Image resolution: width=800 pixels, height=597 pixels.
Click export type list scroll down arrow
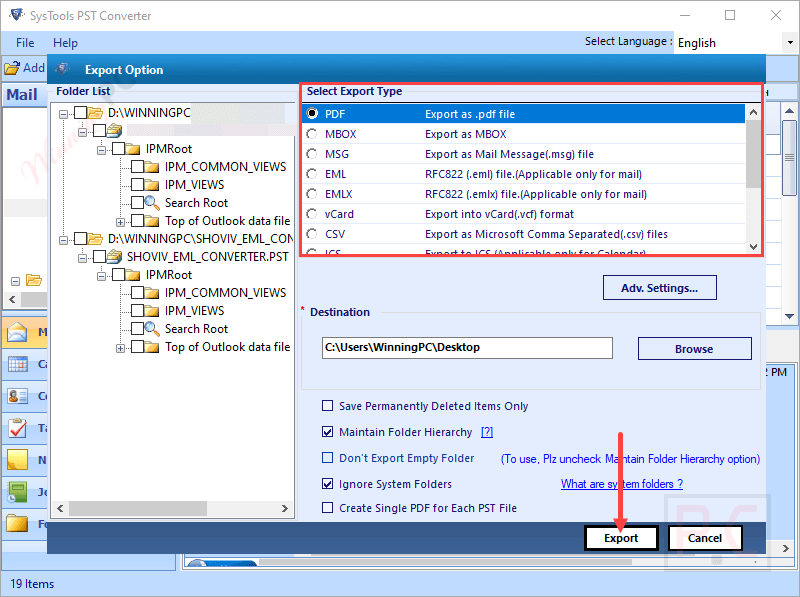click(753, 247)
